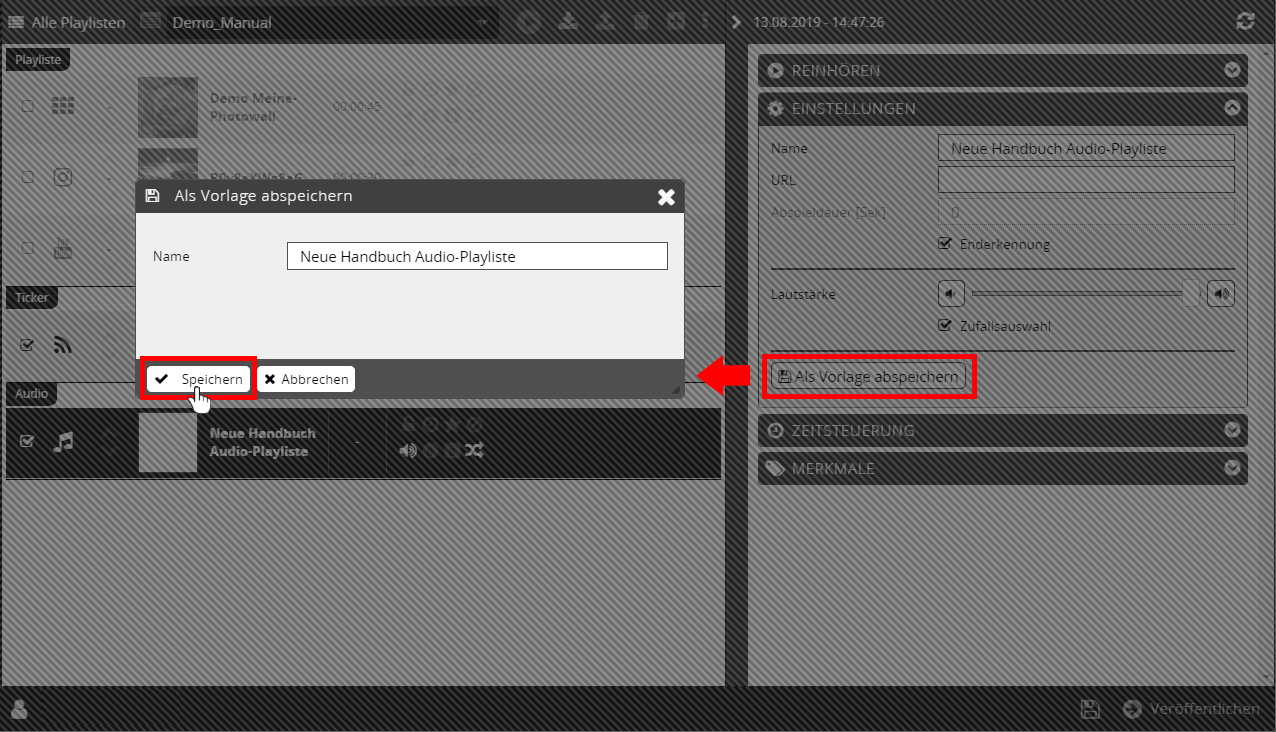The width and height of the screenshot is (1276, 732).
Task: Click the Speichern button in the dialog
Action: [199, 380]
